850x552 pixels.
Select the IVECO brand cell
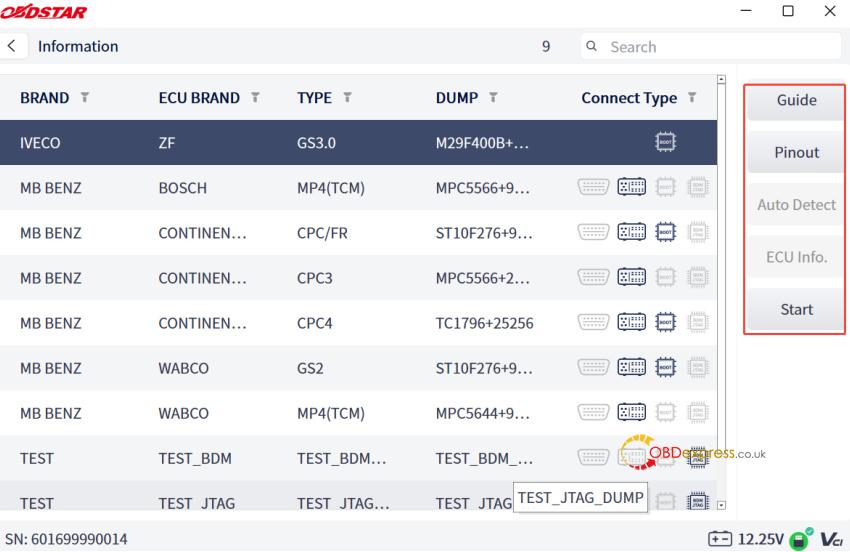[40, 143]
